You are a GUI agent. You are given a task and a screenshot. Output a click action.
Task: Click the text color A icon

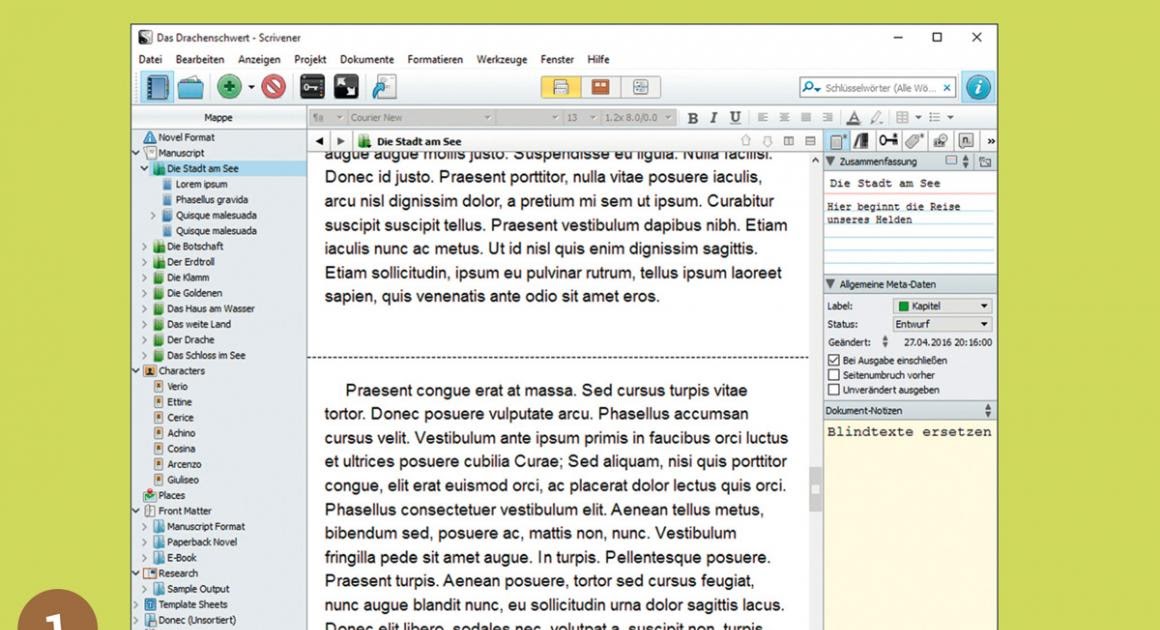point(854,118)
